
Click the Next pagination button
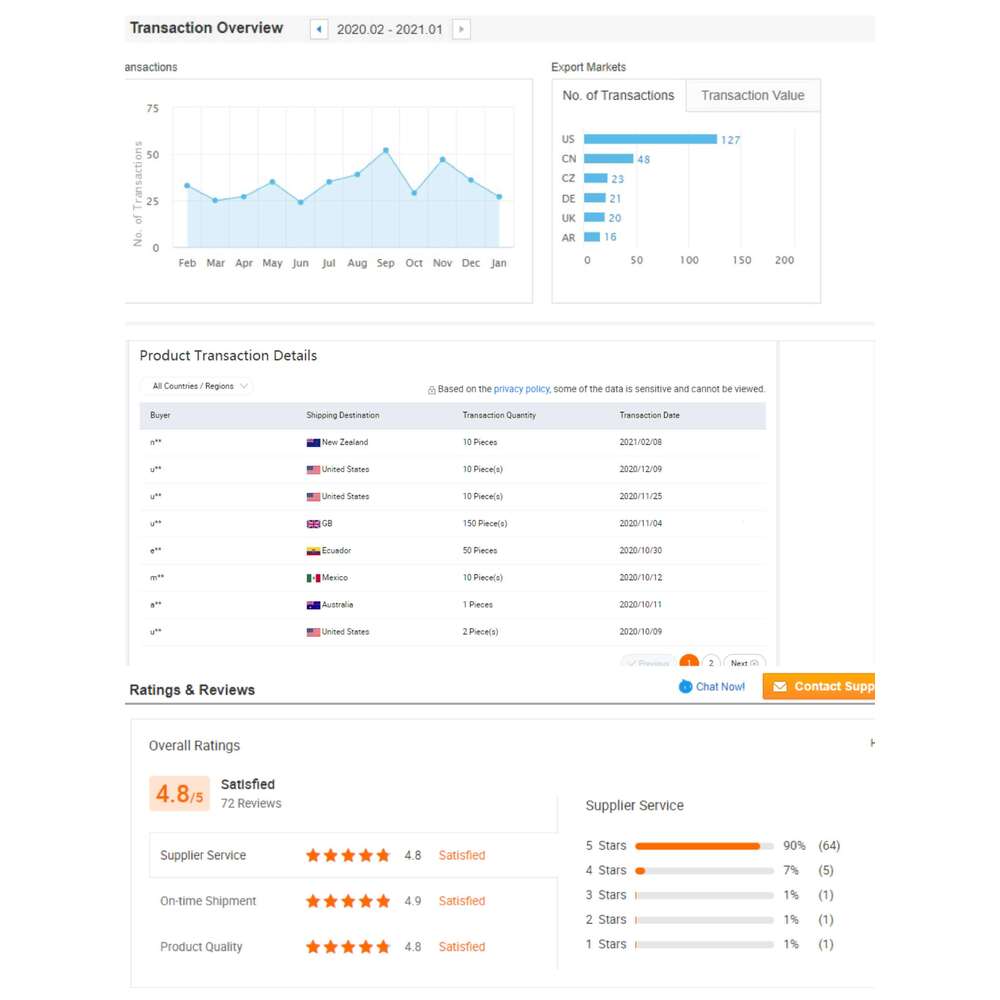pyautogui.click(x=743, y=663)
